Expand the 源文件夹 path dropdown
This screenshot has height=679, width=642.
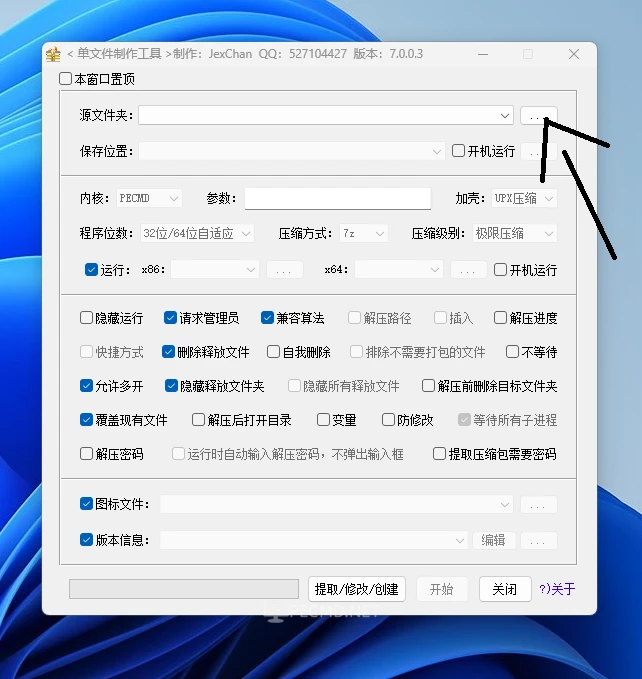point(504,116)
